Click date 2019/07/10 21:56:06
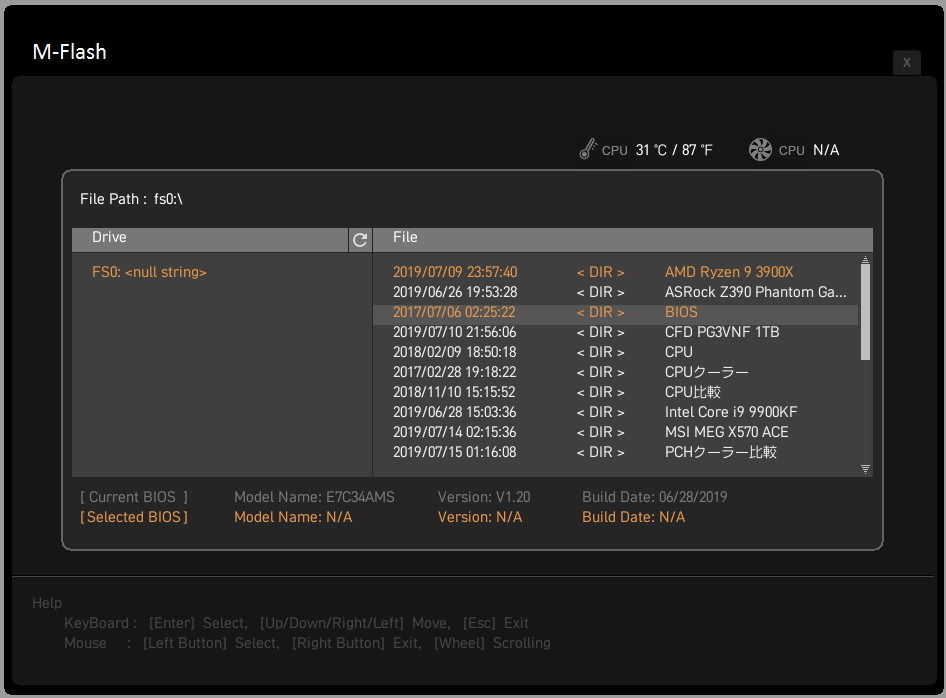The width and height of the screenshot is (946, 698). click(454, 332)
